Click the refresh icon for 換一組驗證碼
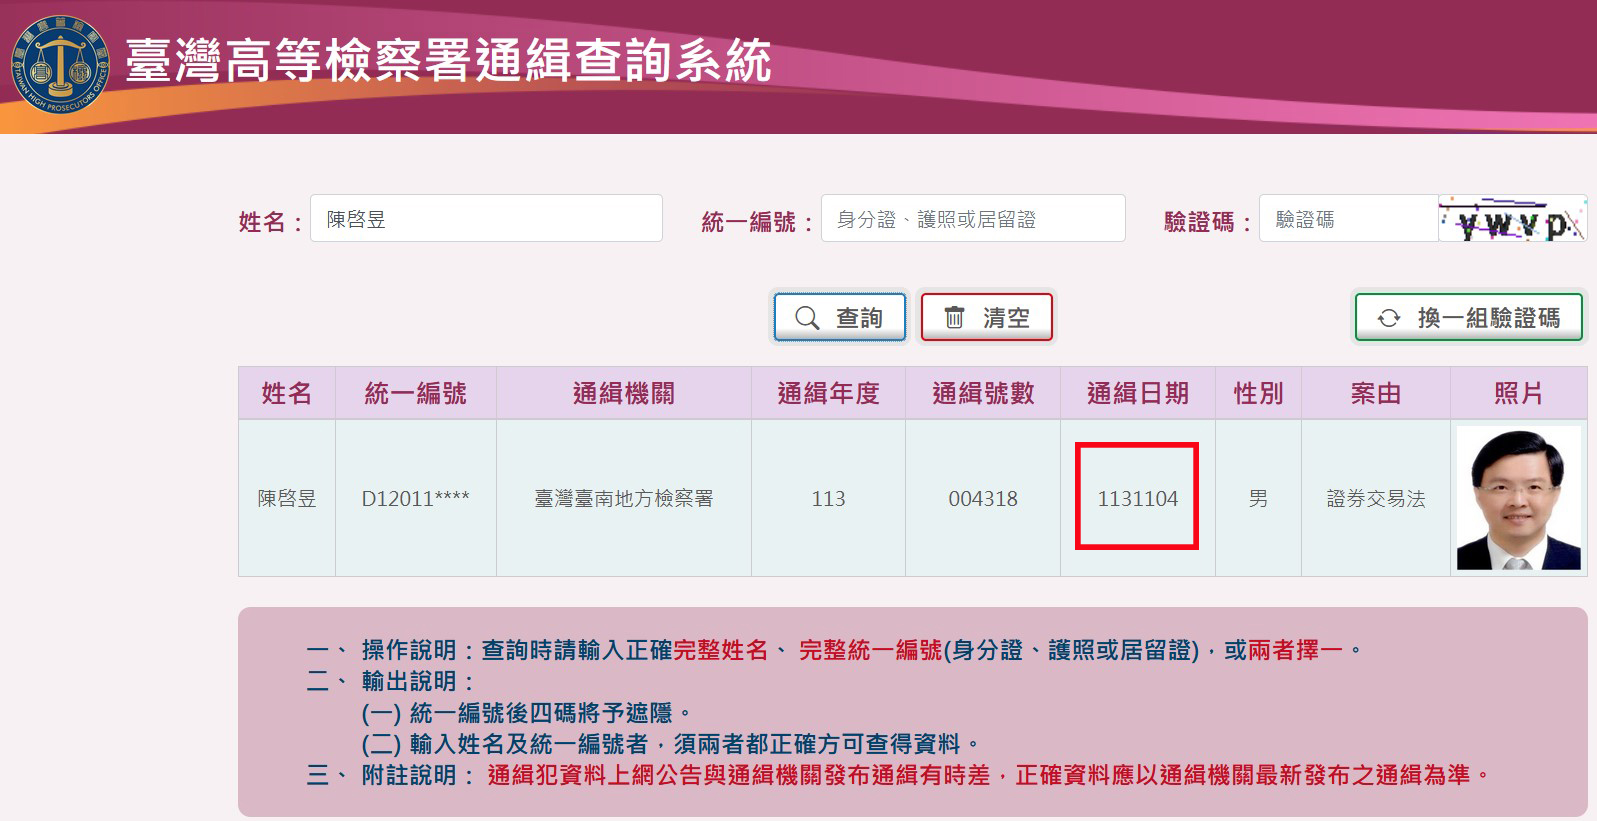The height and width of the screenshot is (821, 1597). (1389, 318)
